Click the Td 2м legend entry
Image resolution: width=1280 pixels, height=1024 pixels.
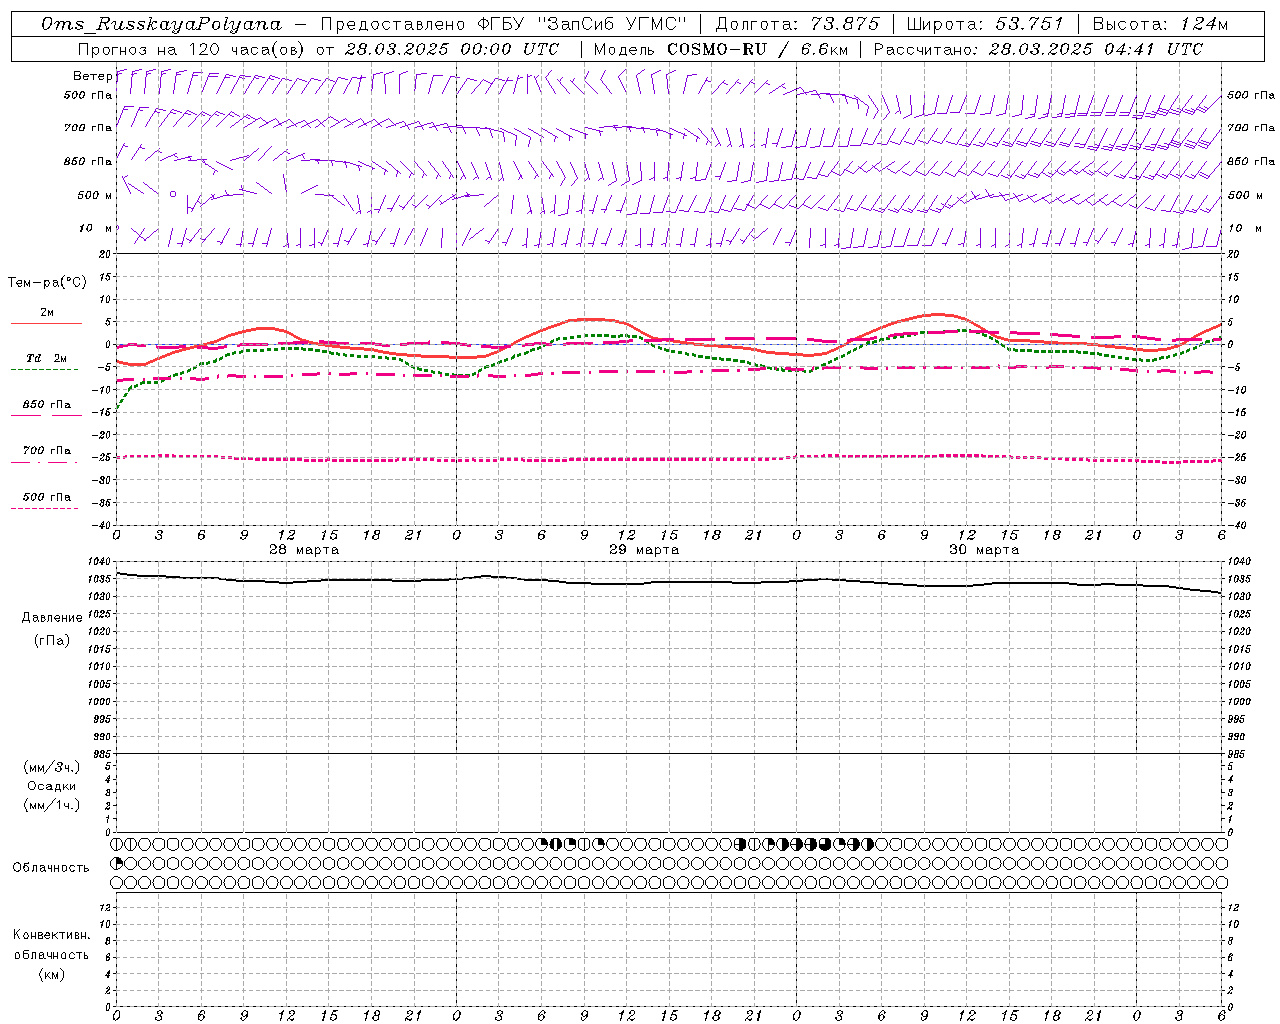46,358
